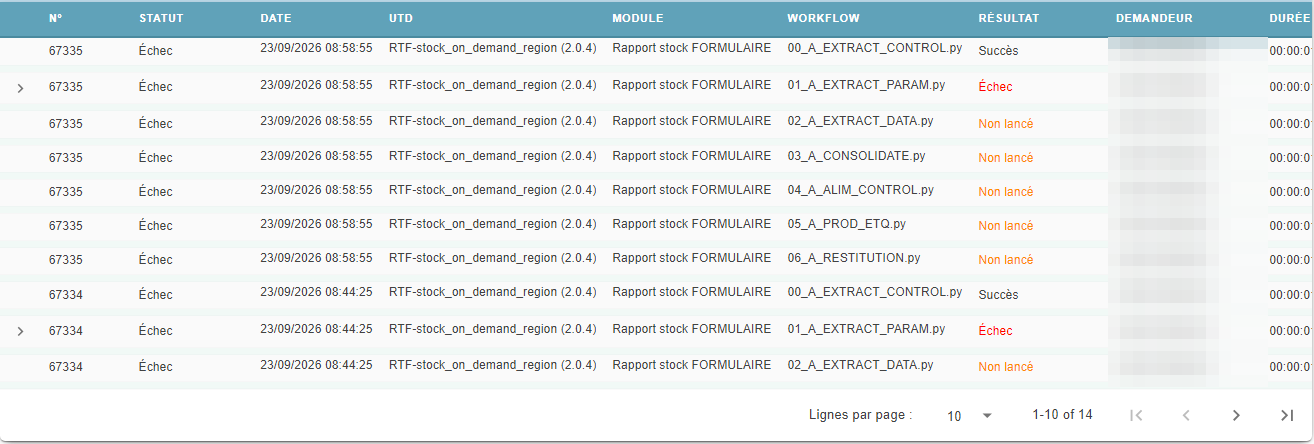Viewport: 1314px width, 444px height.
Task: Sort by the STATUT column header
Action: (x=160, y=18)
